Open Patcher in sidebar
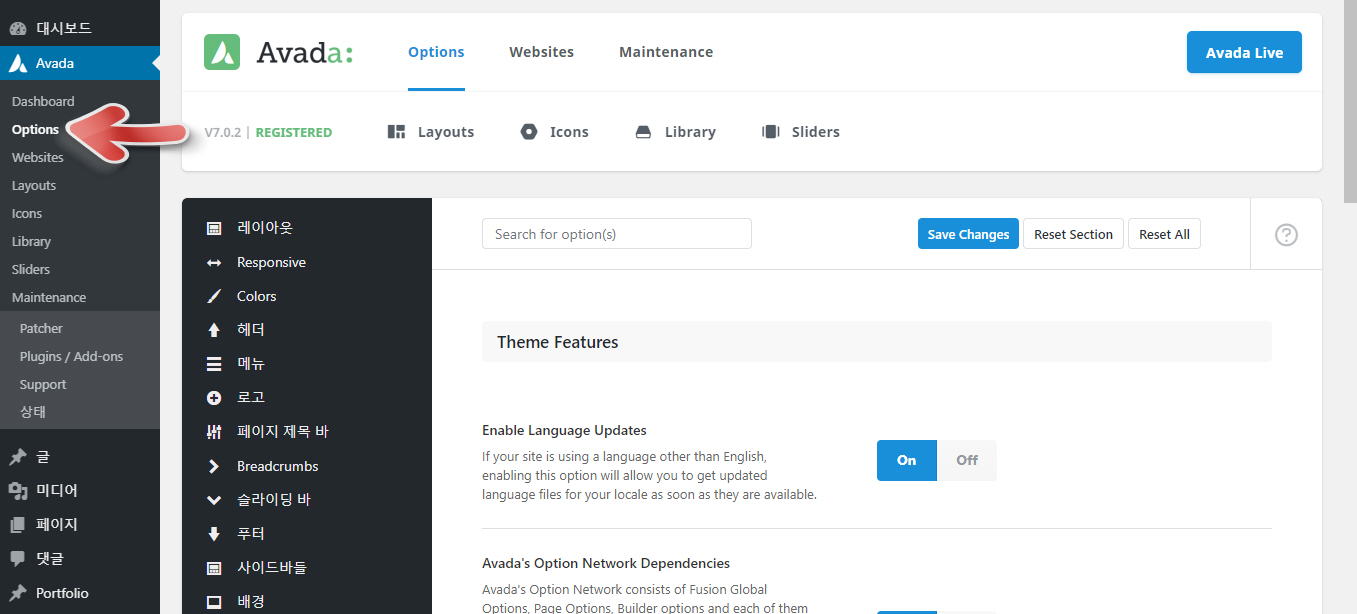The height and width of the screenshot is (614, 1357). 41,328
